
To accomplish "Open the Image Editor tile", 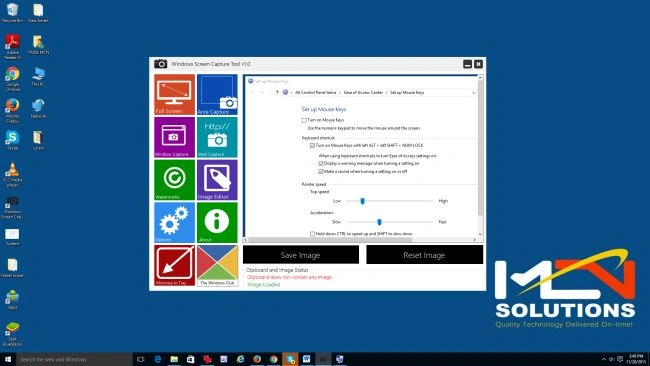I will 217,180.
